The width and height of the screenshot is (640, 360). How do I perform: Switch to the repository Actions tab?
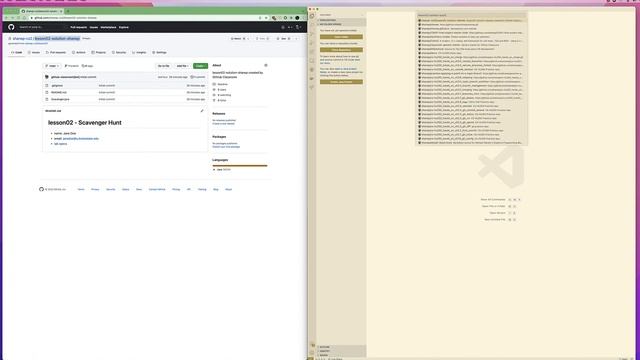(79, 53)
